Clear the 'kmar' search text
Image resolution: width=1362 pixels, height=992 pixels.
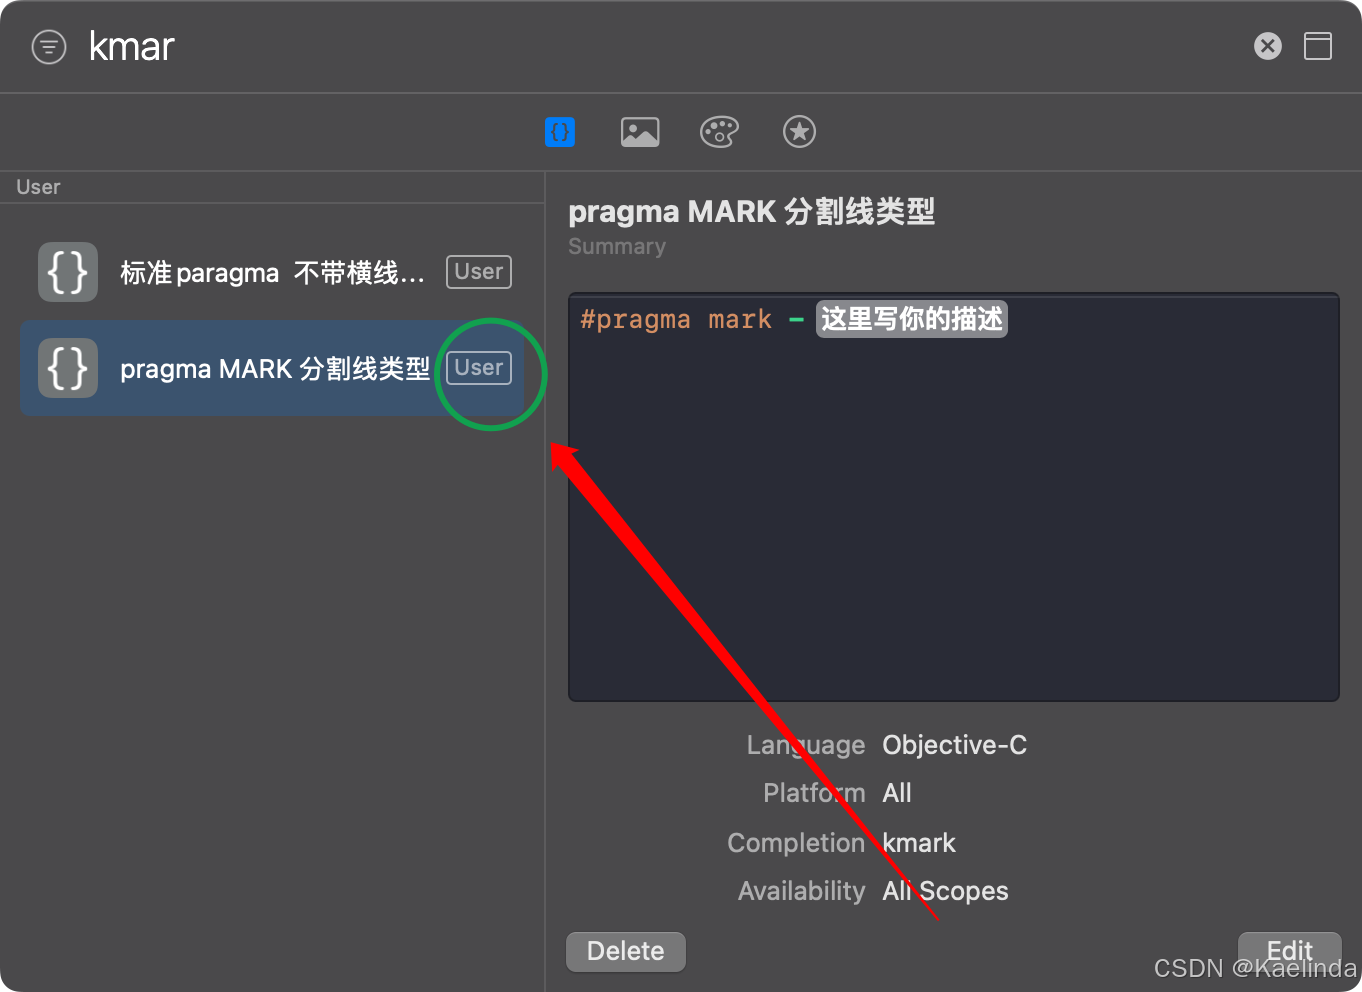tap(1268, 46)
